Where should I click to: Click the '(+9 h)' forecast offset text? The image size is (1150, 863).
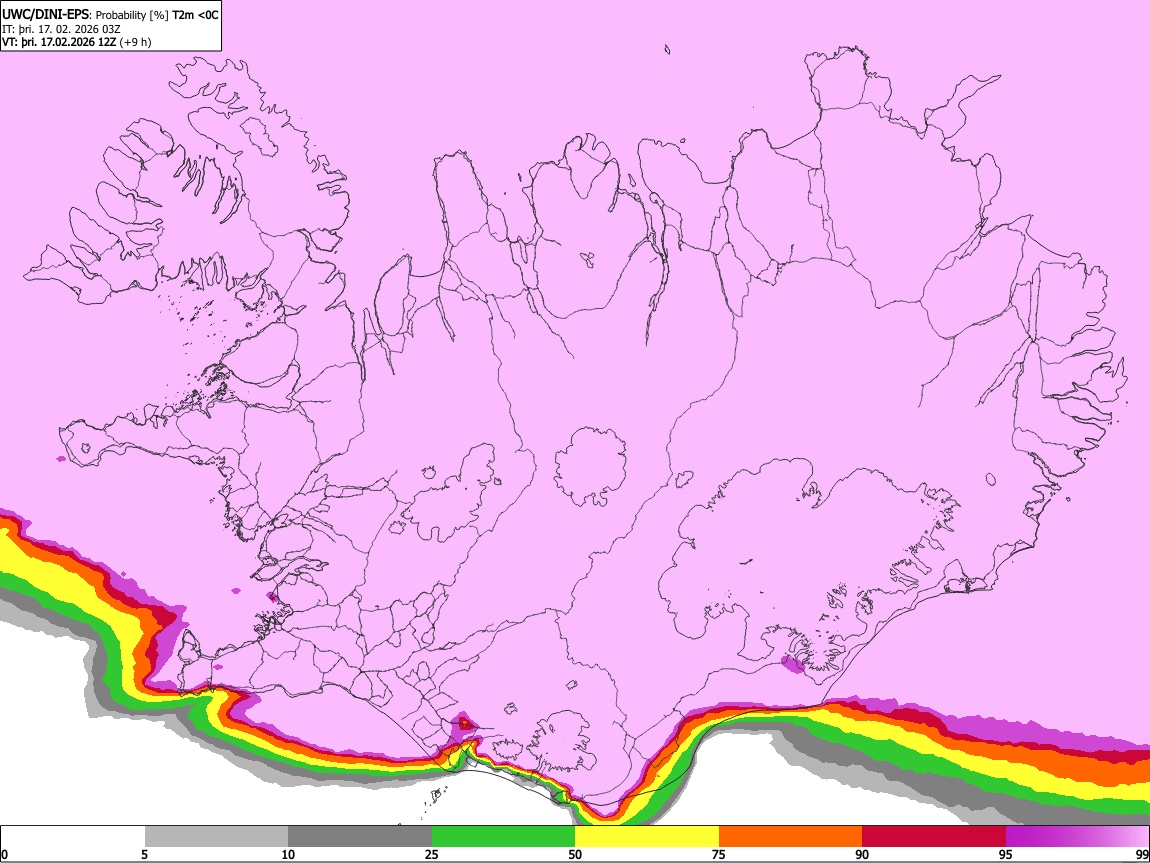(x=136, y=42)
